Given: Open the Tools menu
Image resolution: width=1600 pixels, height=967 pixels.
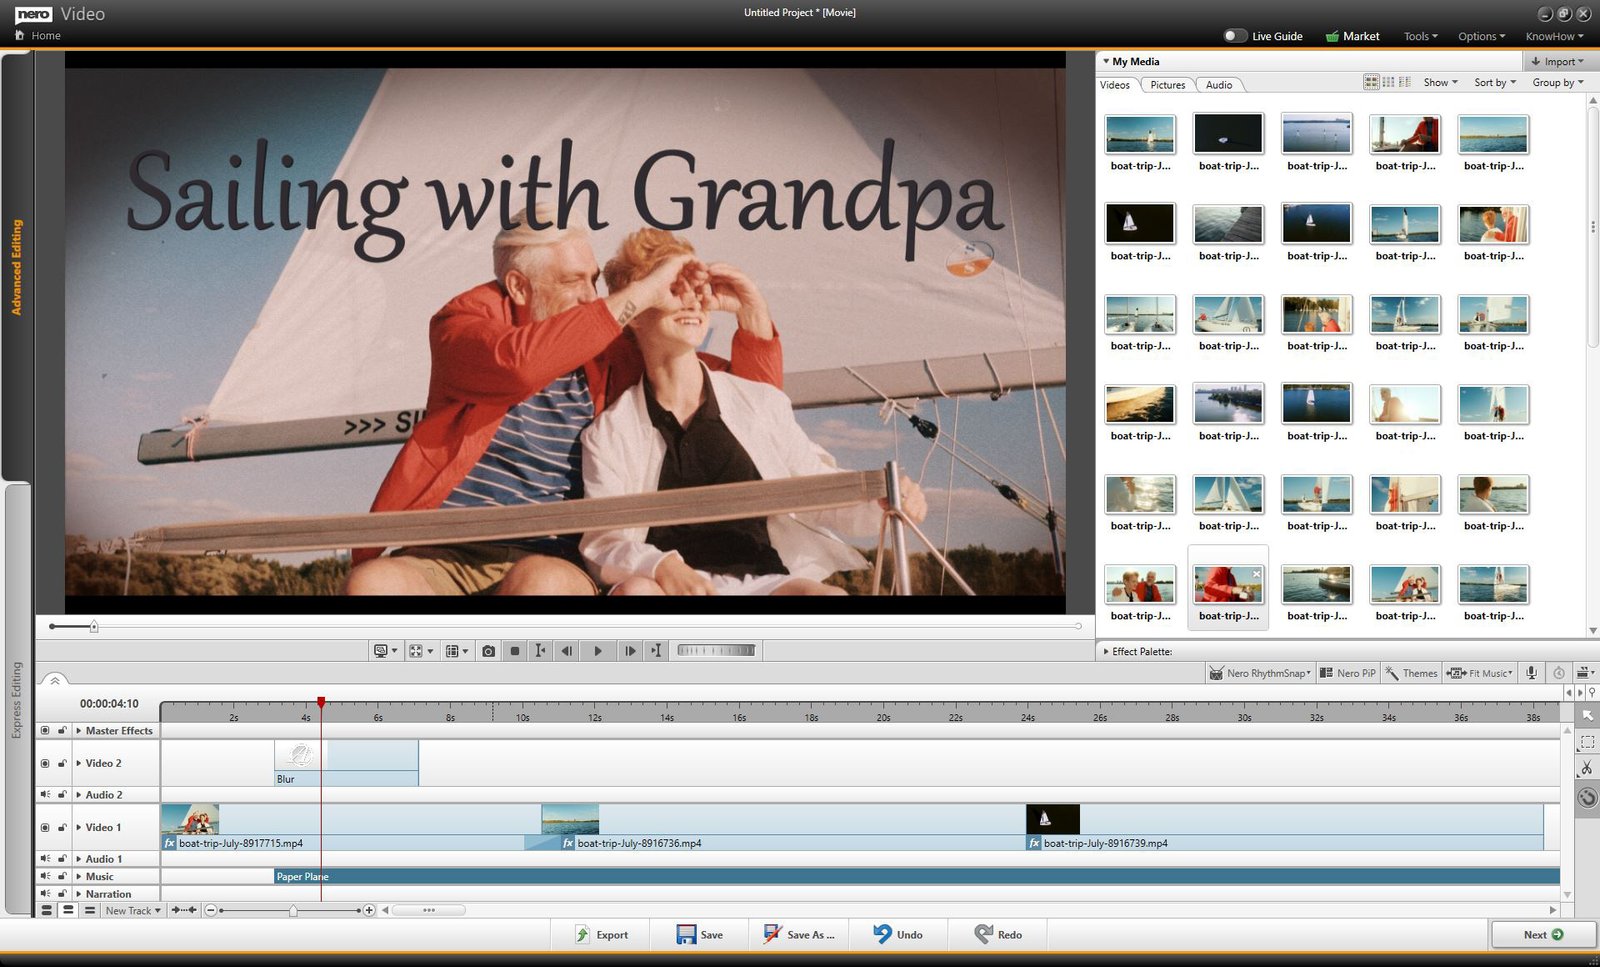Looking at the screenshot, I should pyautogui.click(x=1420, y=36).
